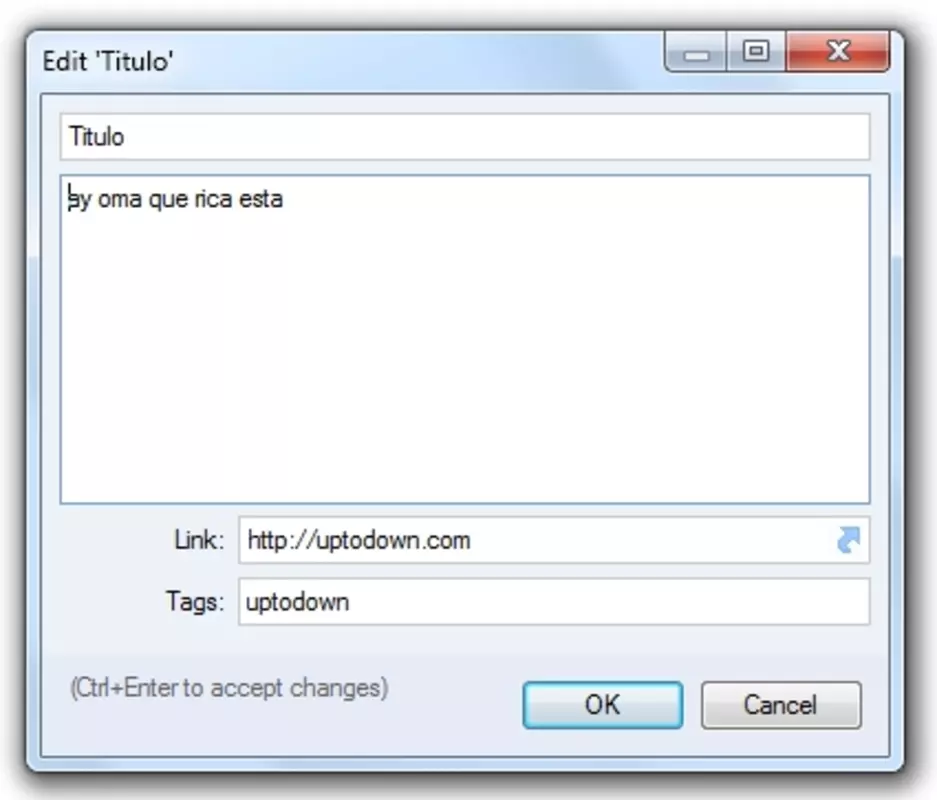Confirm changes with the OK button
This screenshot has width=937, height=800.
602,705
